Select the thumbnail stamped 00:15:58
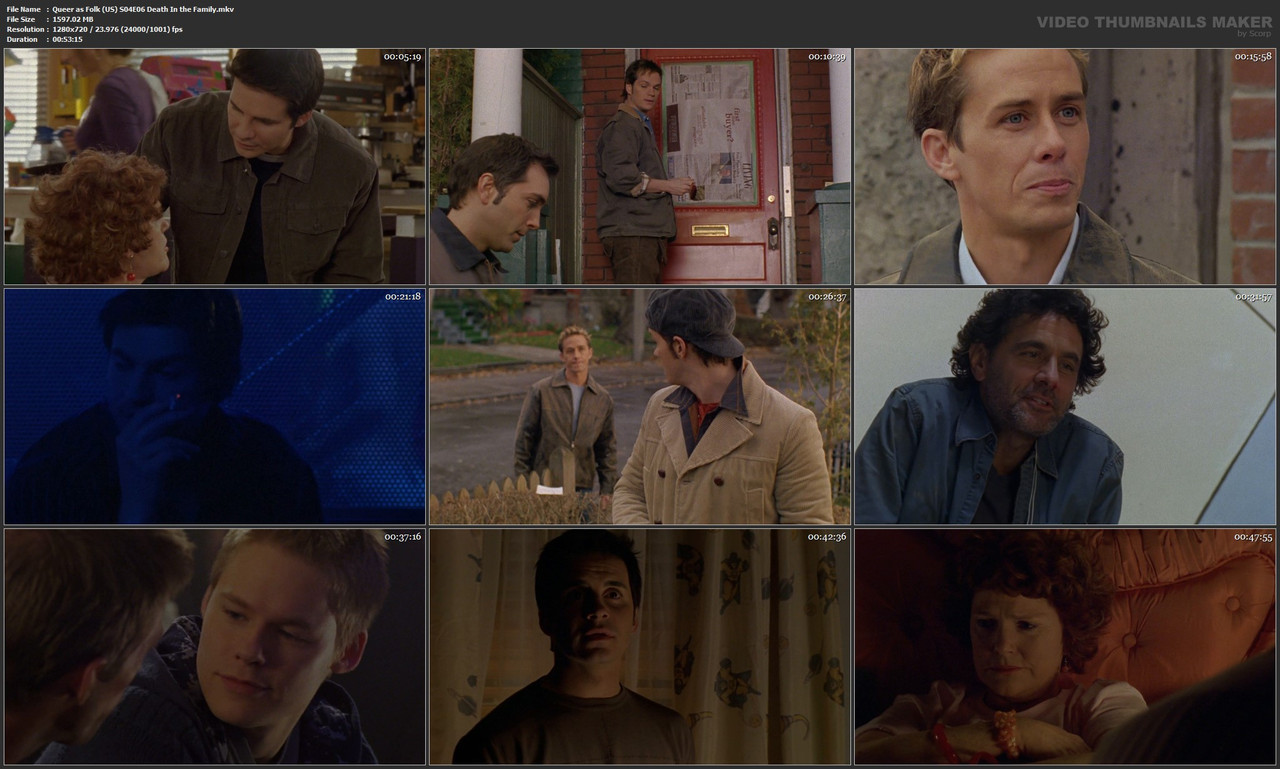The height and width of the screenshot is (769, 1280). click(1065, 166)
